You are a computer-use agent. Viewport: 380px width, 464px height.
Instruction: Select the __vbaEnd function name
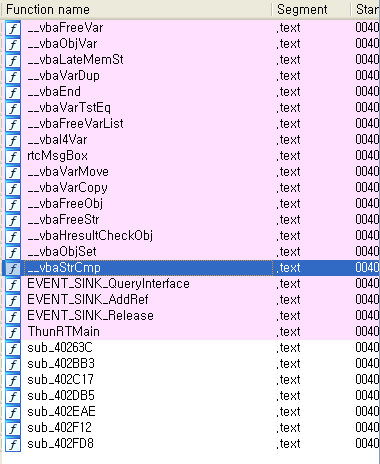coord(54,92)
